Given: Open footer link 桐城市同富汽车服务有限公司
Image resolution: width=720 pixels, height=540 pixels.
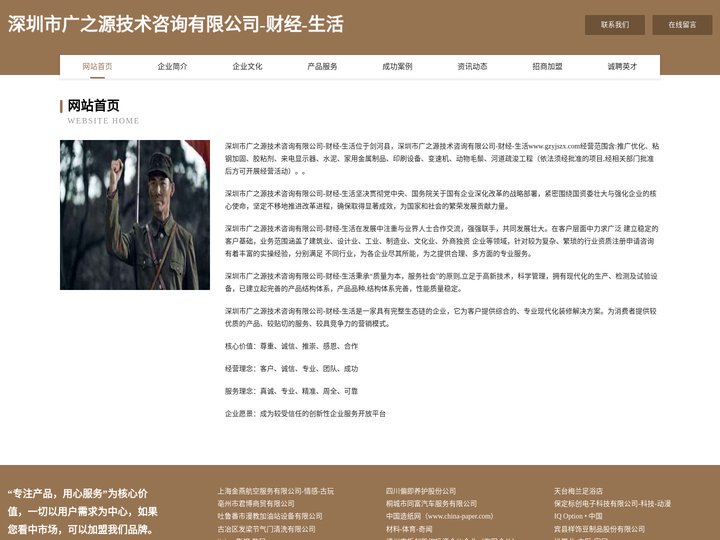Looking at the screenshot, I should 432,504.
